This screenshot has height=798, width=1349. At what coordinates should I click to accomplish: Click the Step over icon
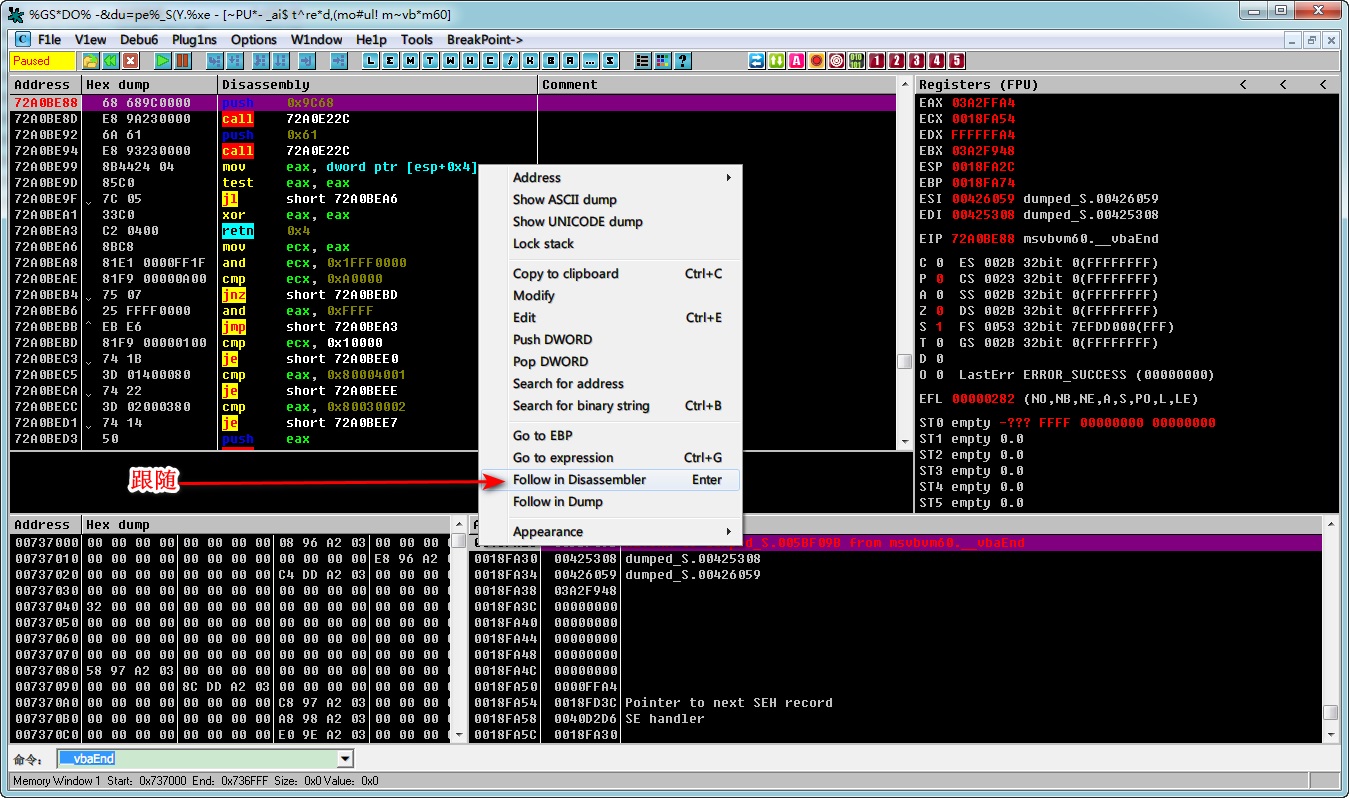(234, 61)
